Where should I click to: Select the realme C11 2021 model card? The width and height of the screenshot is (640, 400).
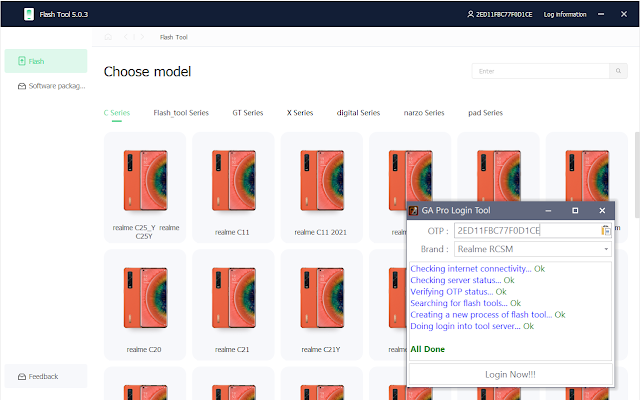pos(322,187)
